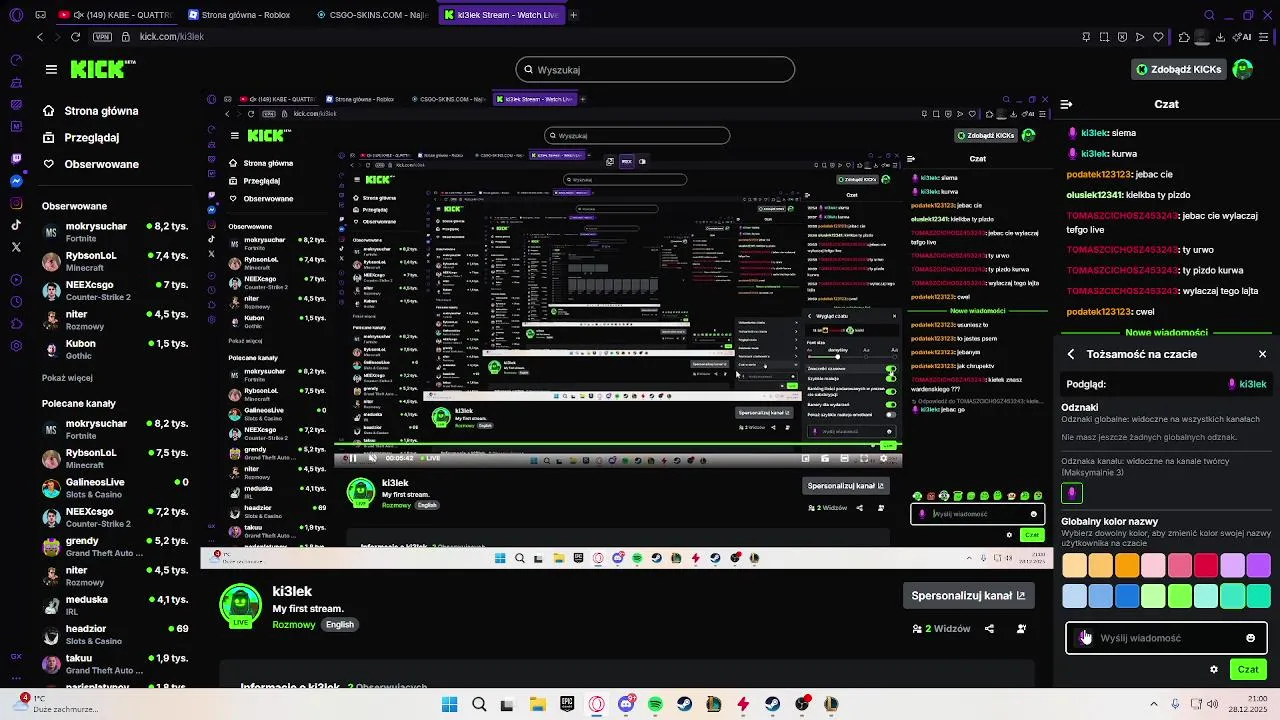
Task: Open the user avatar menu in Kick header
Action: (x=1242, y=69)
